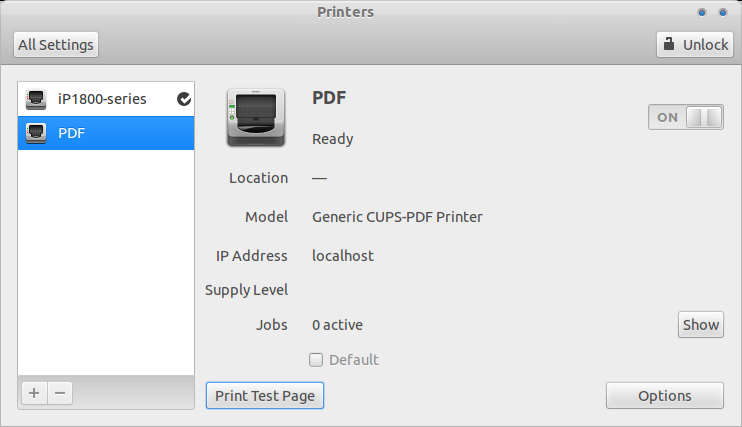Open printer Options

665,396
